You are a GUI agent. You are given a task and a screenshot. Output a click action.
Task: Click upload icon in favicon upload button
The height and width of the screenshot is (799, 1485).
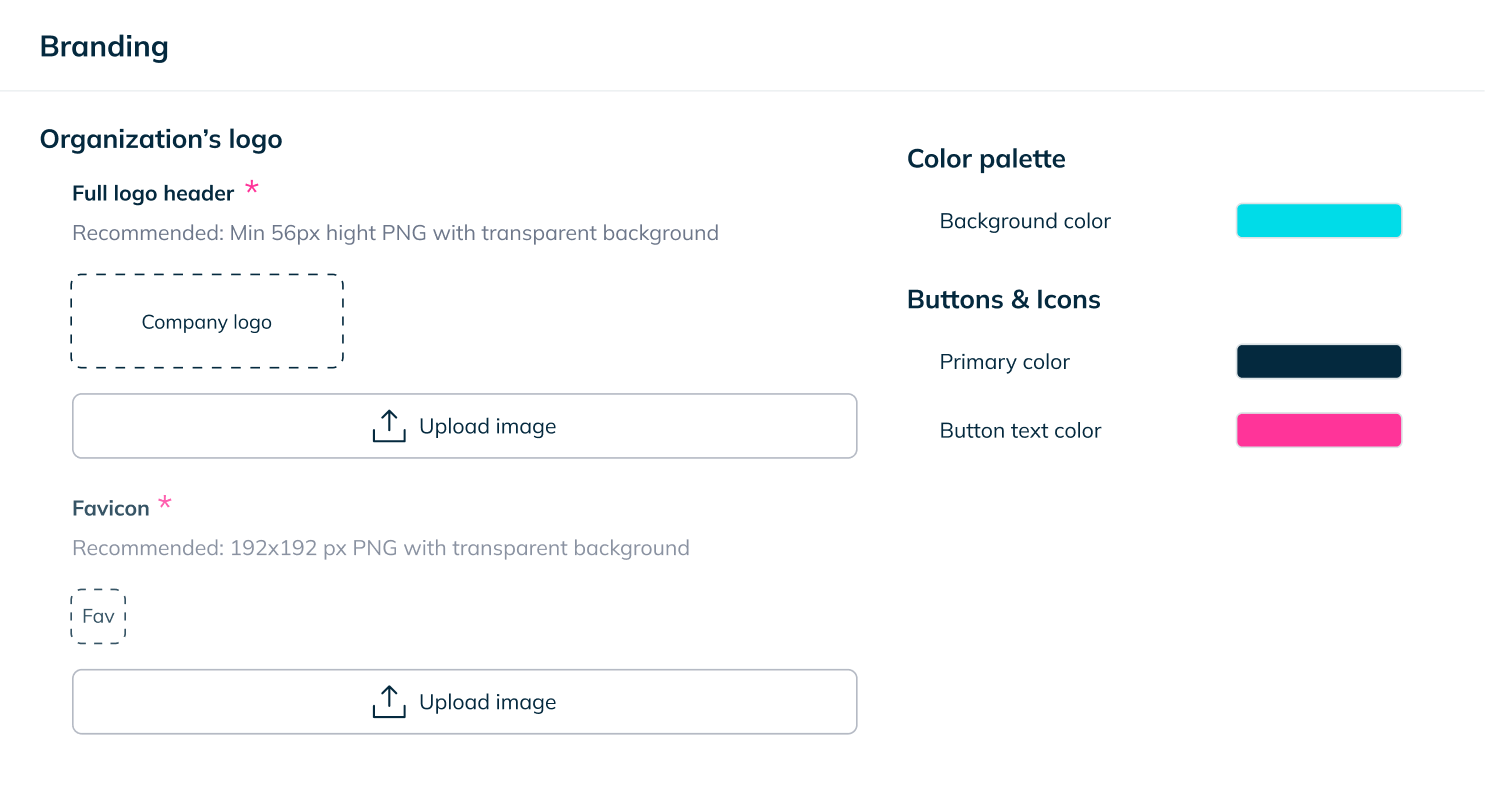[388, 702]
